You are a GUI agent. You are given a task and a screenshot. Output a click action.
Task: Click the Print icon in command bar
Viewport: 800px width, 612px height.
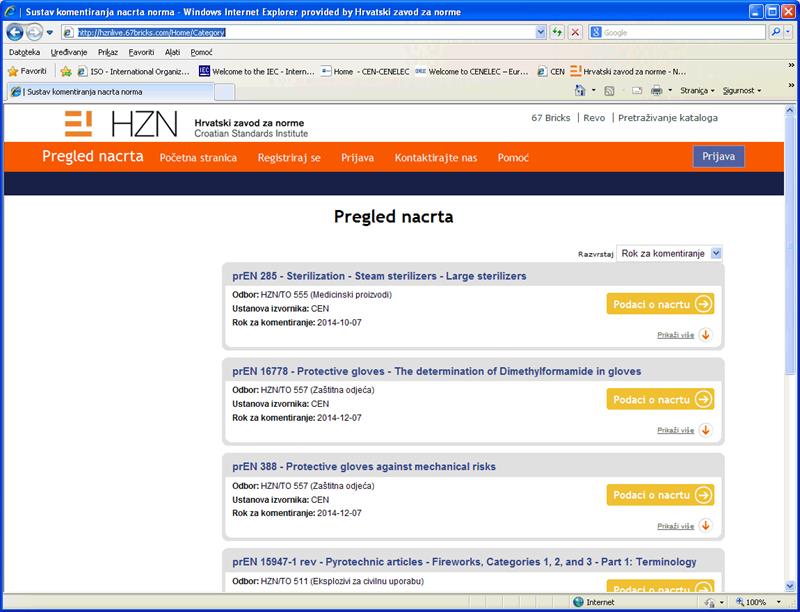click(x=657, y=91)
